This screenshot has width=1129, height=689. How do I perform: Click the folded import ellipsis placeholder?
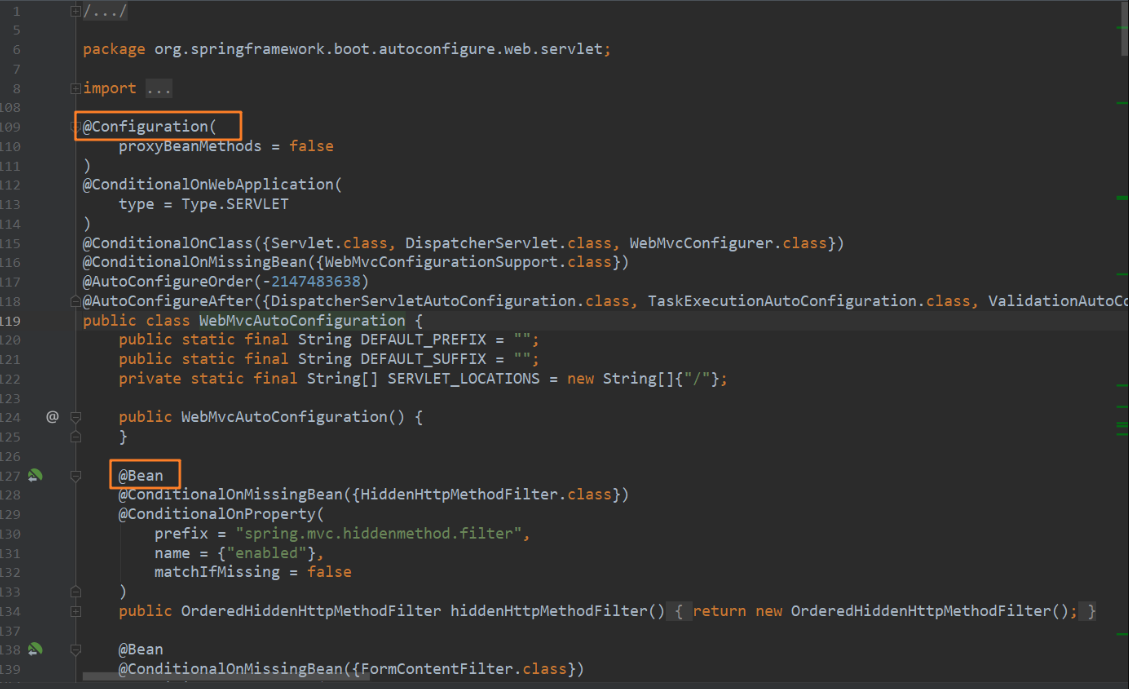click(x=159, y=89)
